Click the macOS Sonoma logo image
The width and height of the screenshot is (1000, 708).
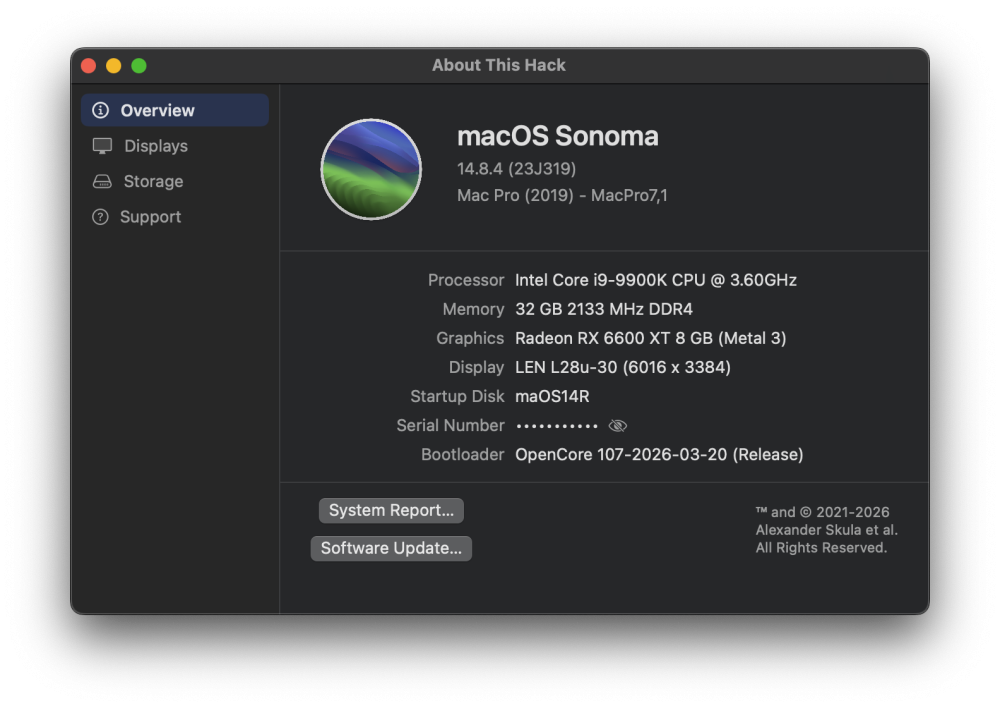[371, 169]
